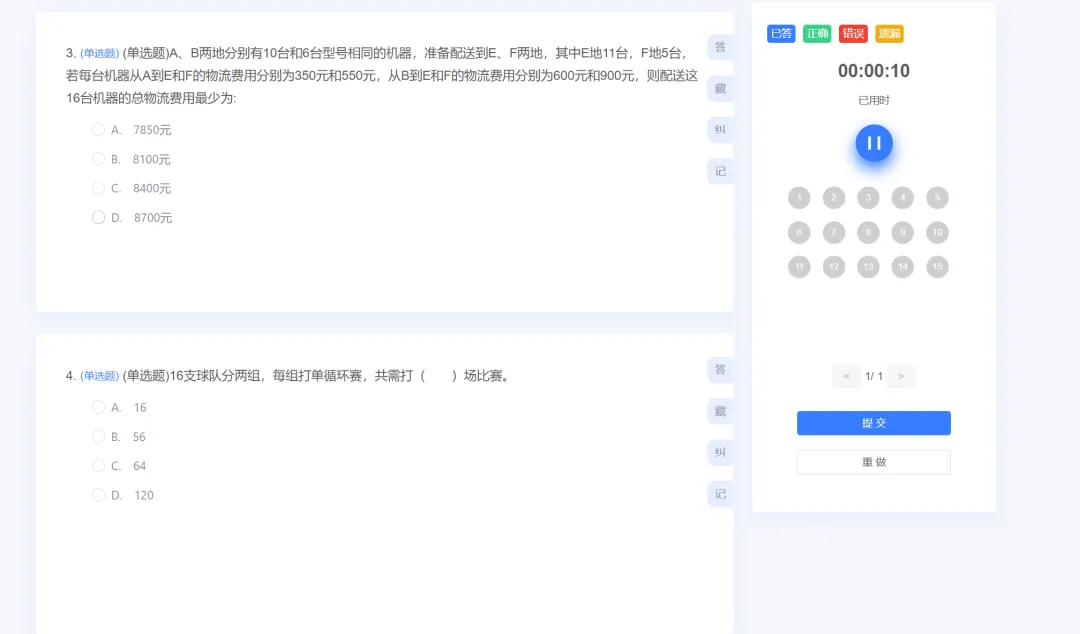Jump to question 13 circle
This screenshot has width=1080, height=634.
[868, 267]
